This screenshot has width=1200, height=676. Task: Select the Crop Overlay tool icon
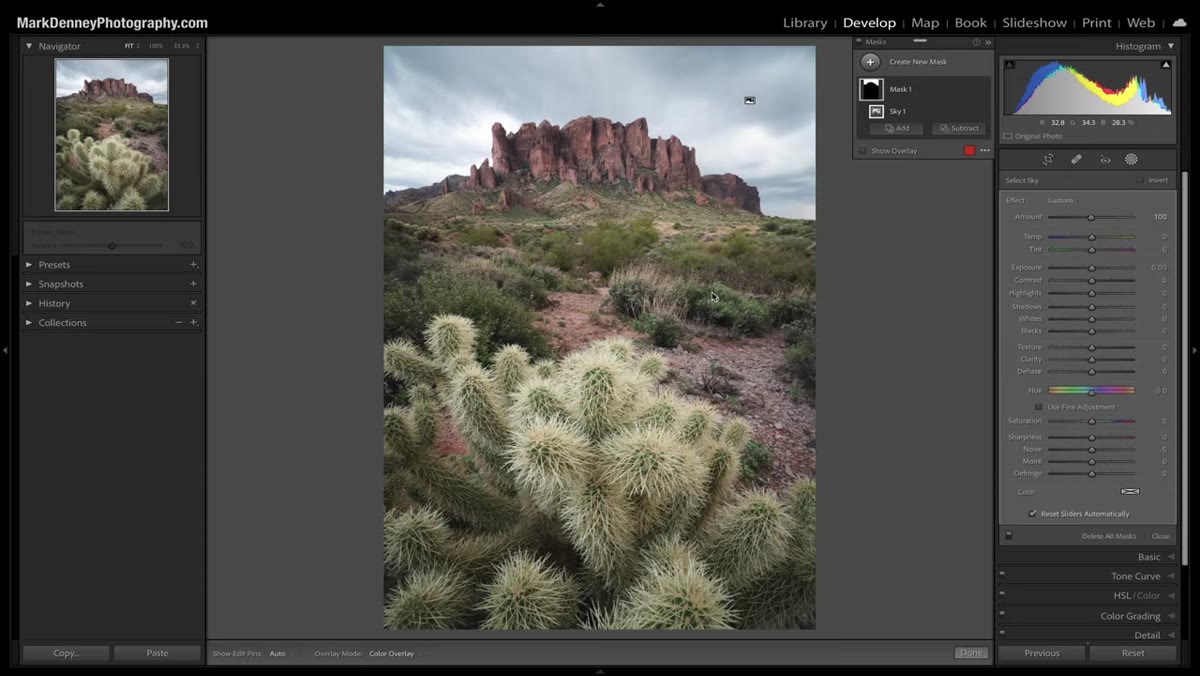click(x=1048, y=159)
